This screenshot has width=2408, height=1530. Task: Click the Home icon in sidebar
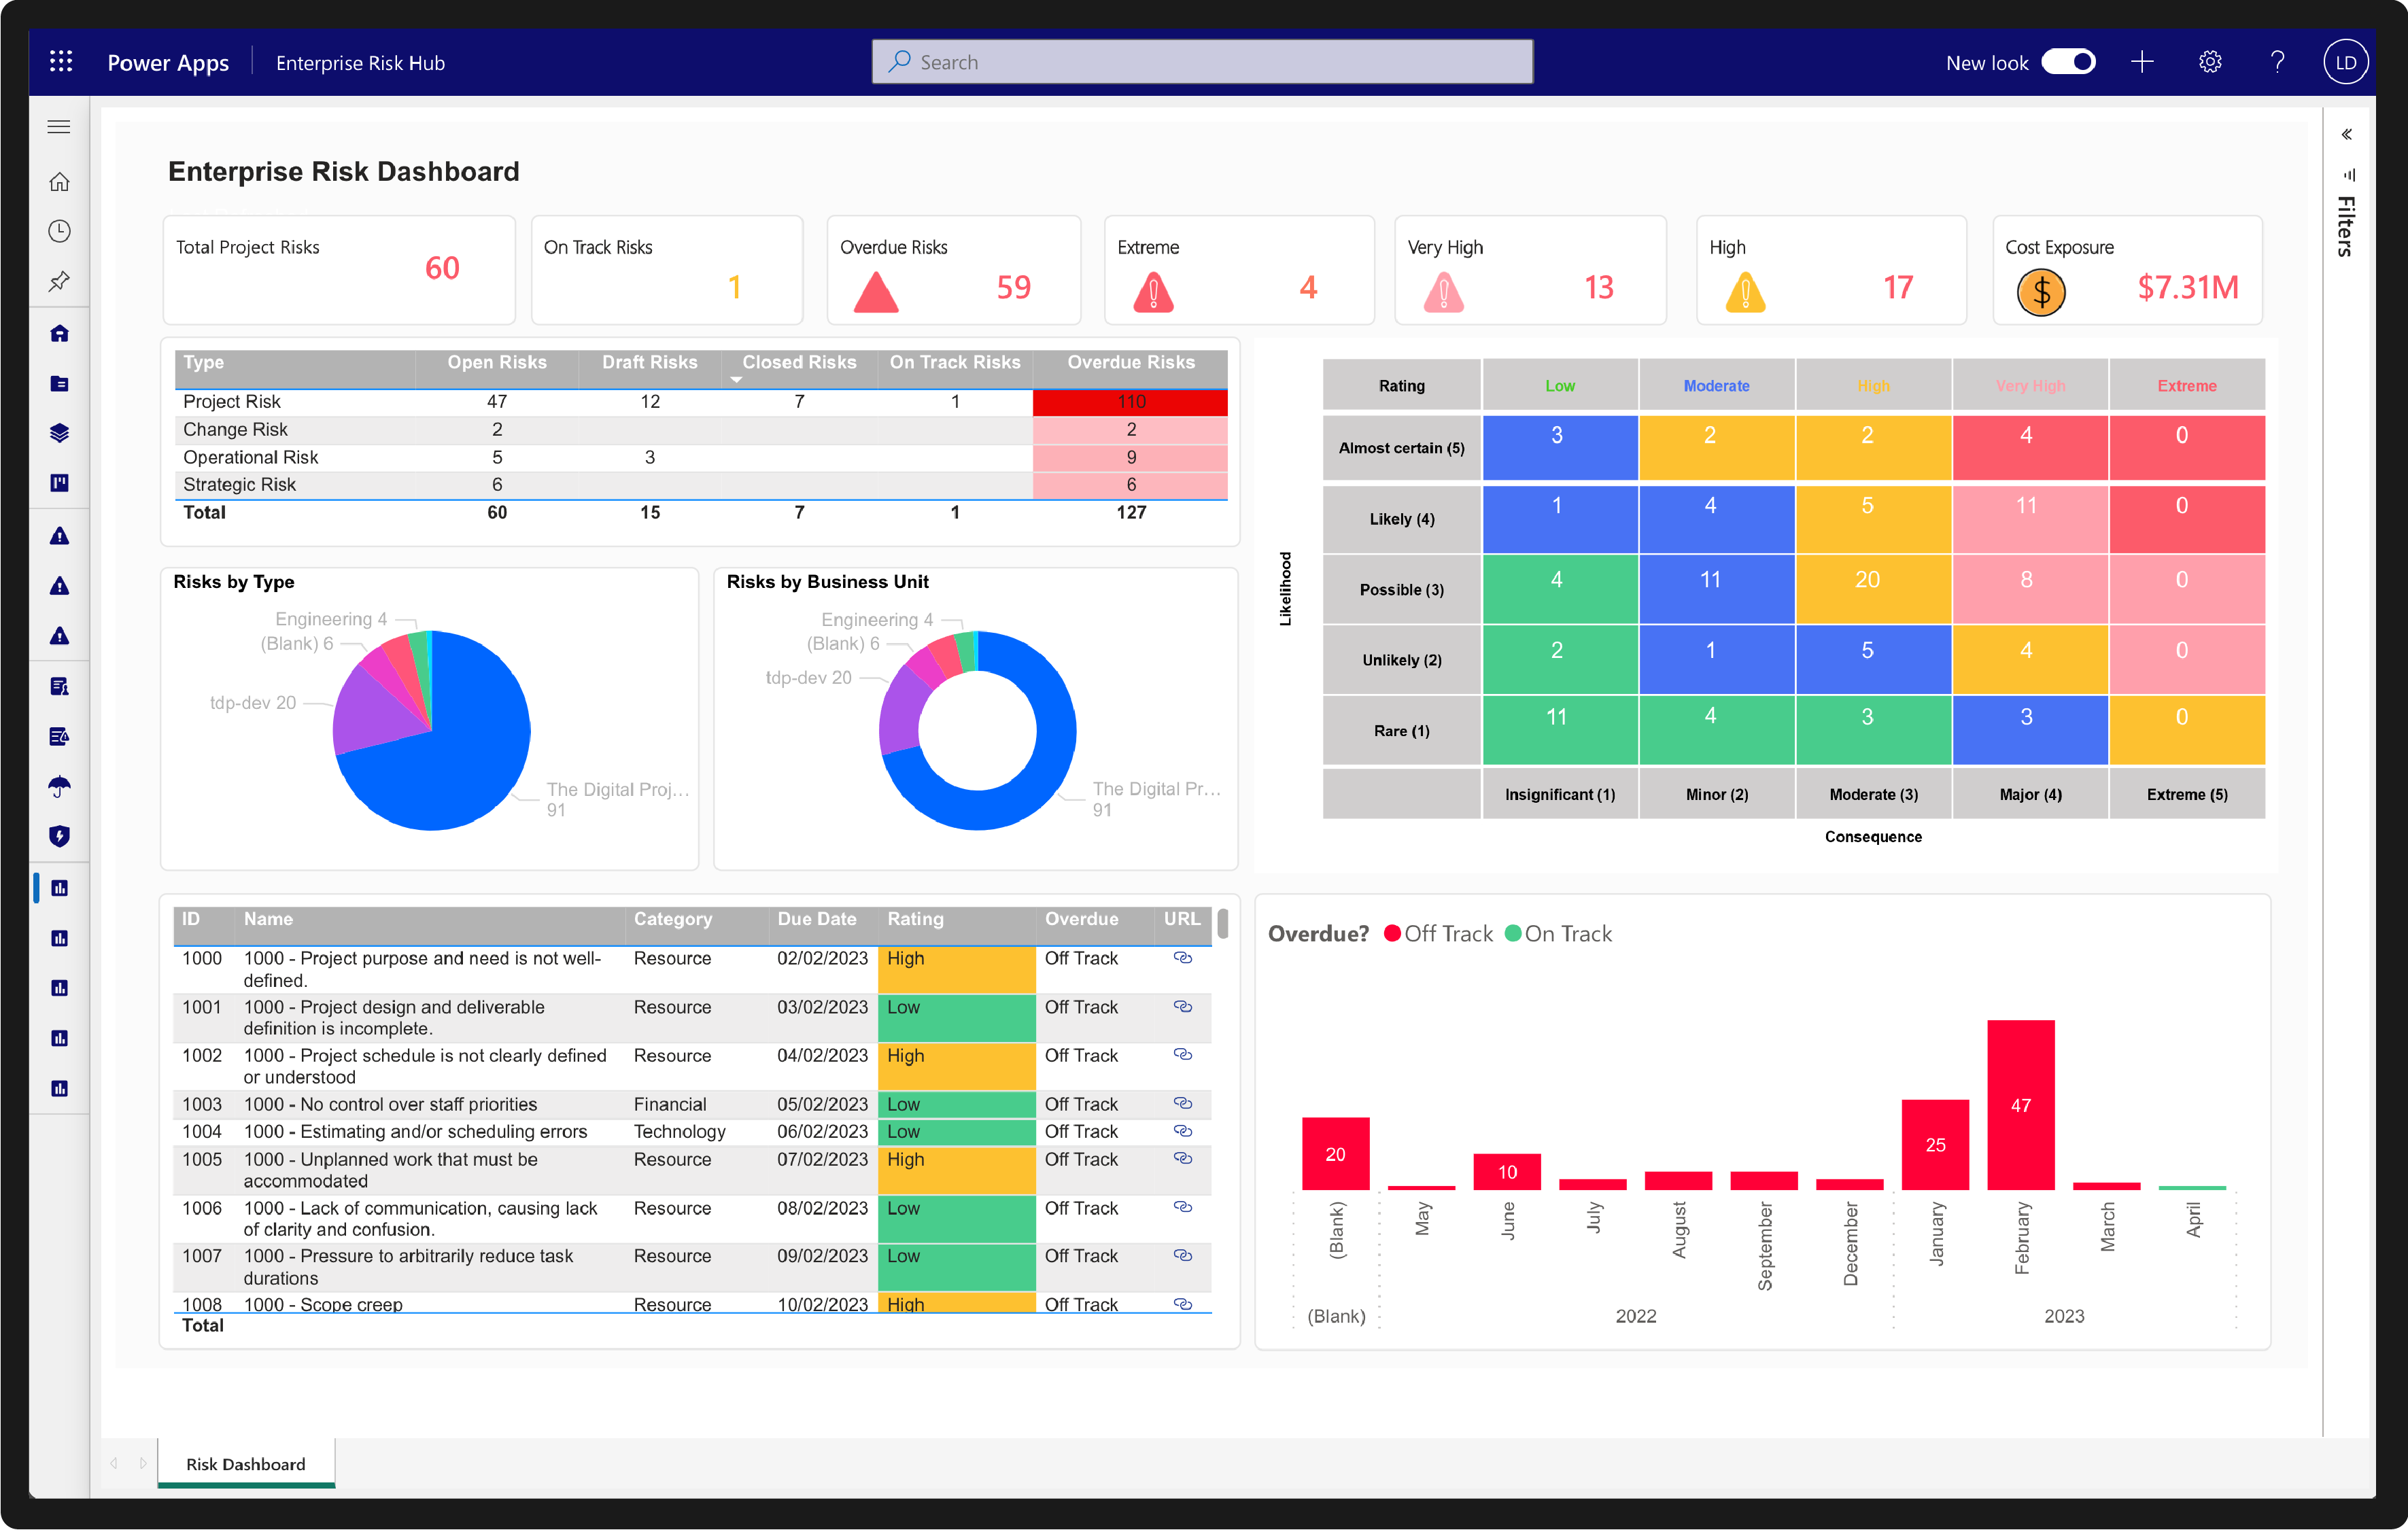click(60, 182)
